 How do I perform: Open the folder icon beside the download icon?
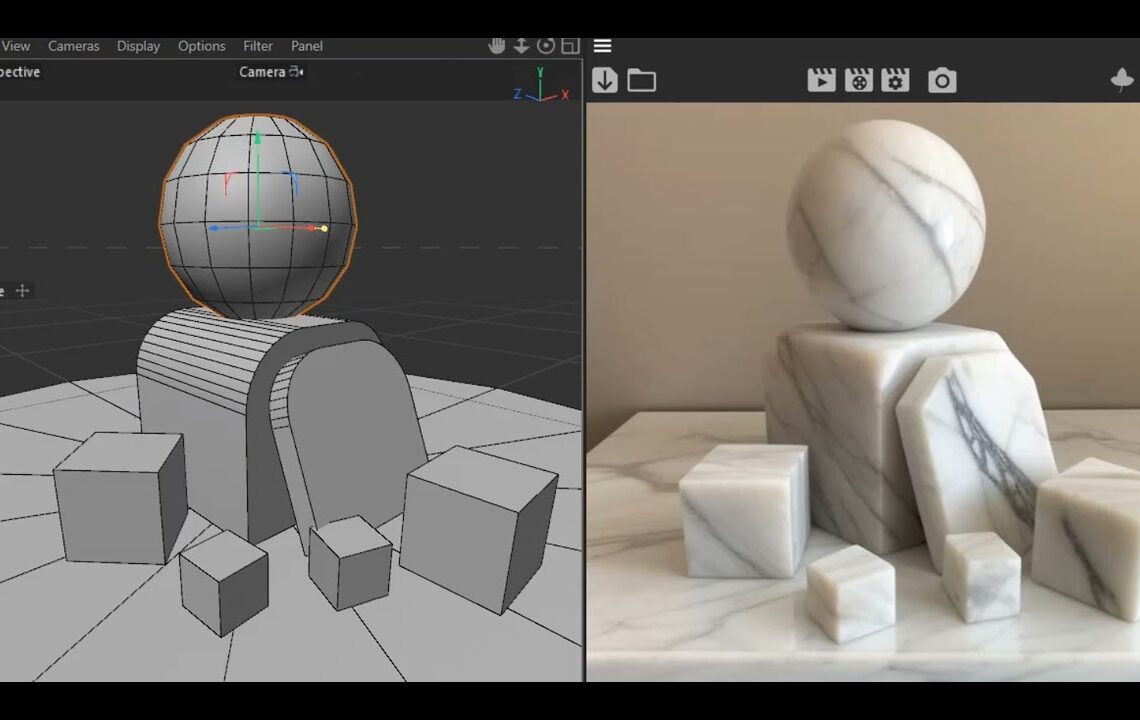pyautogui.click(x=640, y=80)
